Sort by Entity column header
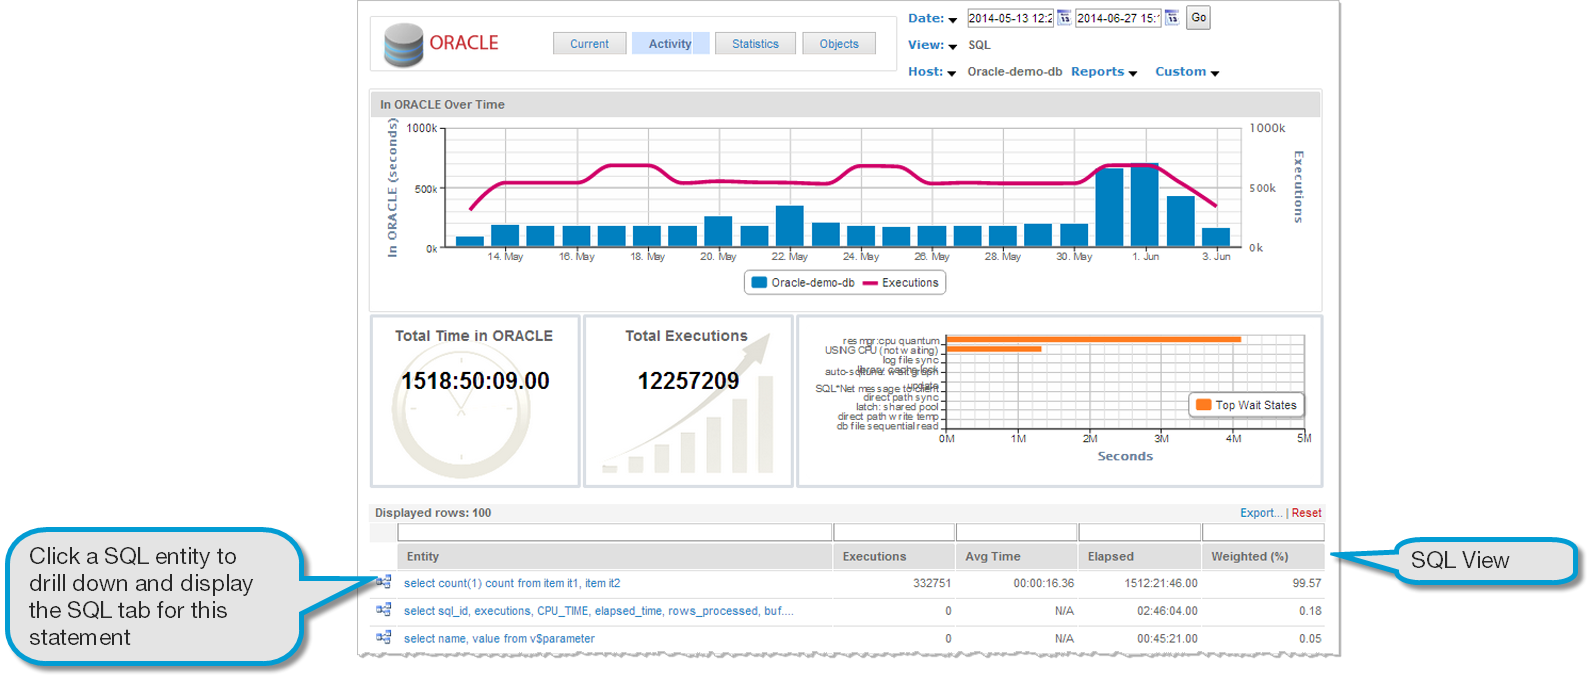The height and width of the screenshot is (685, 1588). 615,556
